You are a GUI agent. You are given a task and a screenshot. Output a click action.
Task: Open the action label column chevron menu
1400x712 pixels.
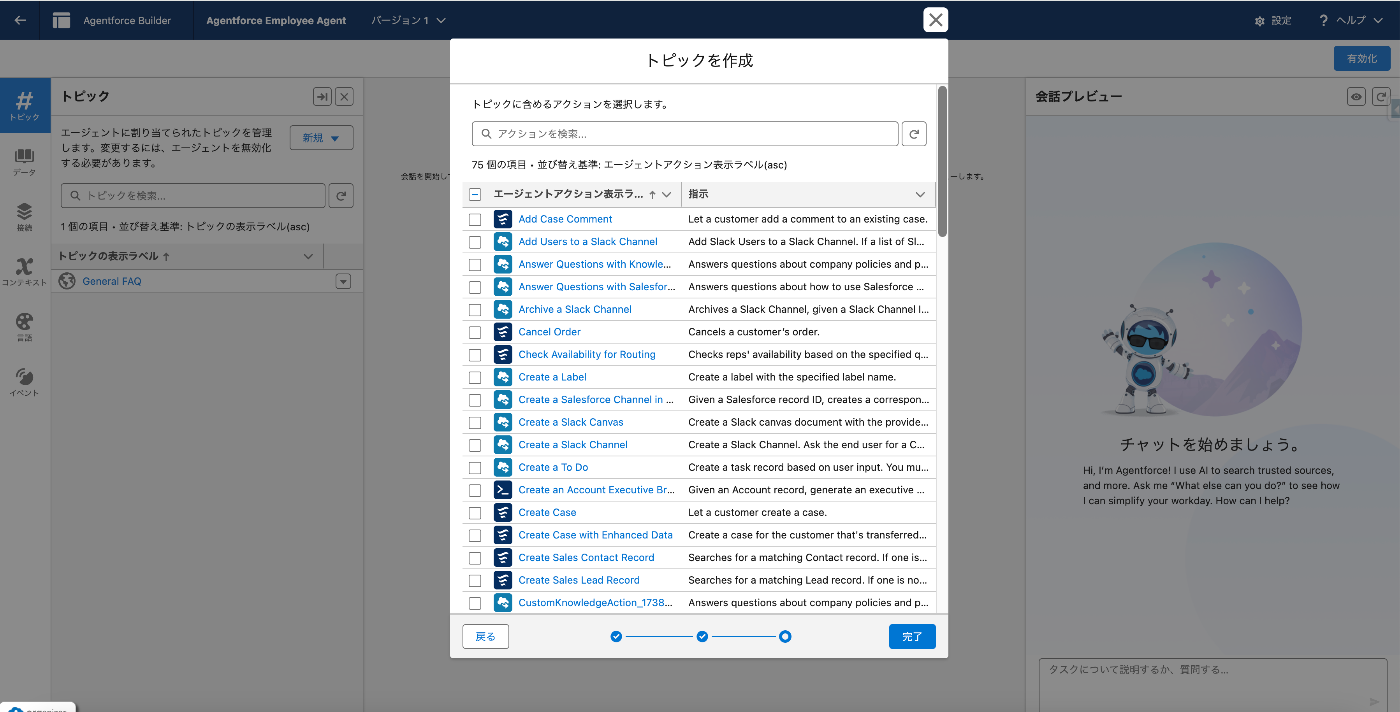[666, 194]
